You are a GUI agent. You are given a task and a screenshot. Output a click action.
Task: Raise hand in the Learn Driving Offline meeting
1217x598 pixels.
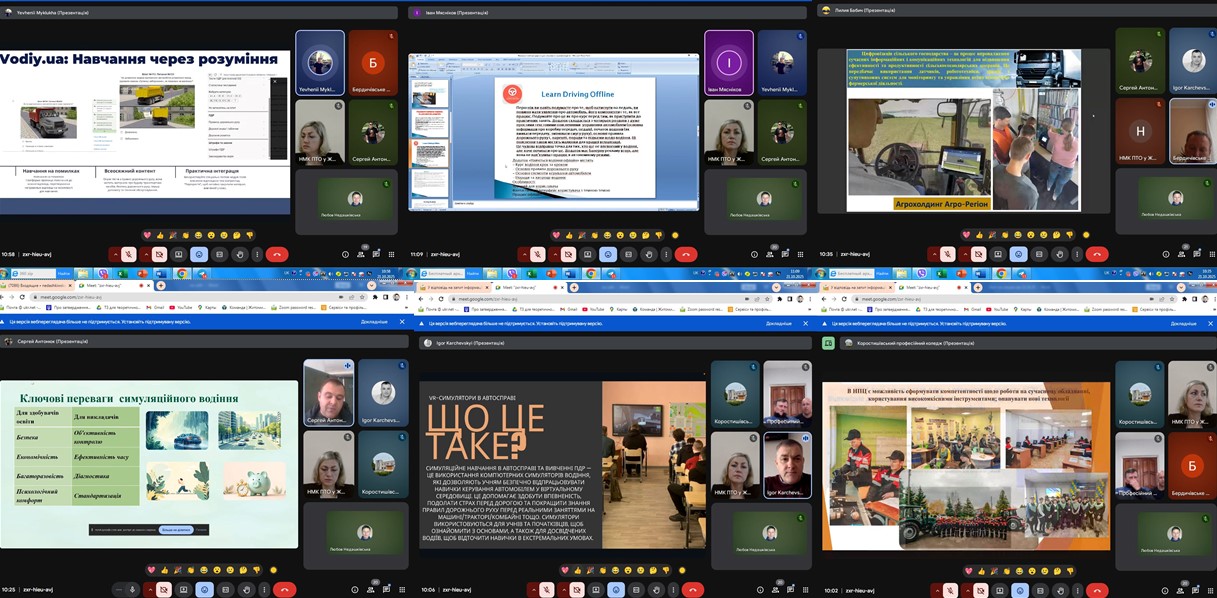coord(648,254)
